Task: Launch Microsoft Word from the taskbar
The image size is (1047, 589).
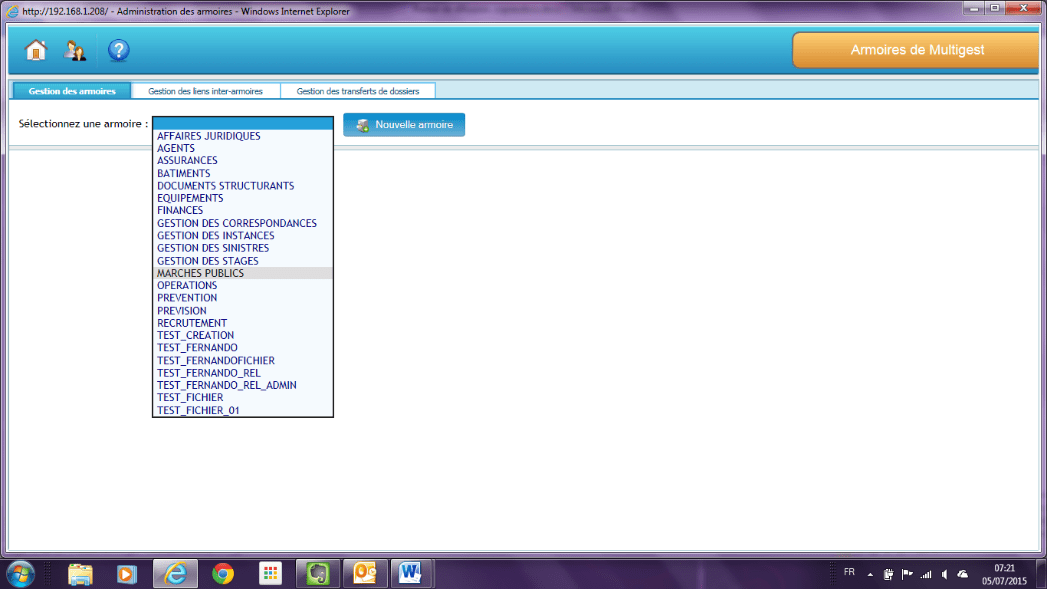Action: (410, 573)
